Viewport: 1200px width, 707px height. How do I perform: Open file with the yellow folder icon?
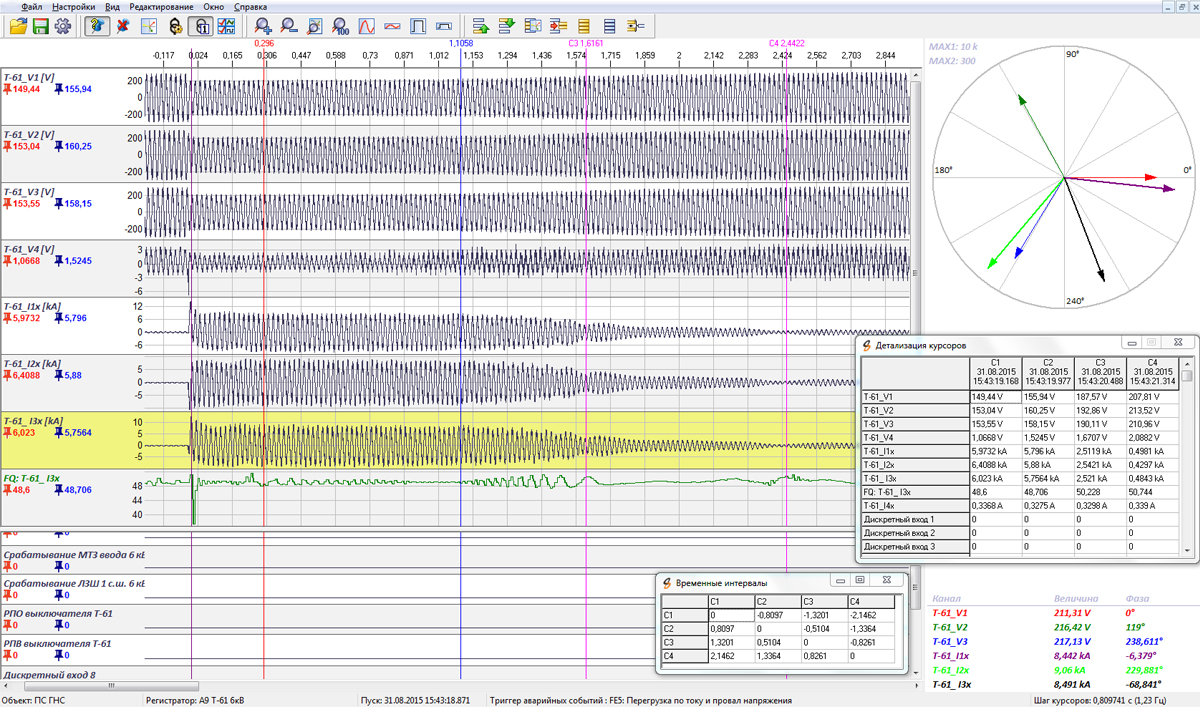[18, 26]
